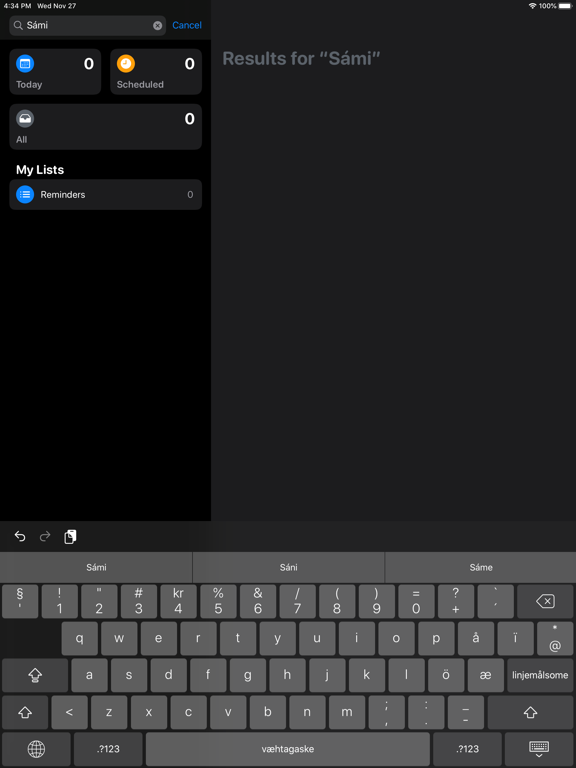Tap the undo arrow icon
The height and width of the screenshot is (768, 576).
tap(20, 537)
